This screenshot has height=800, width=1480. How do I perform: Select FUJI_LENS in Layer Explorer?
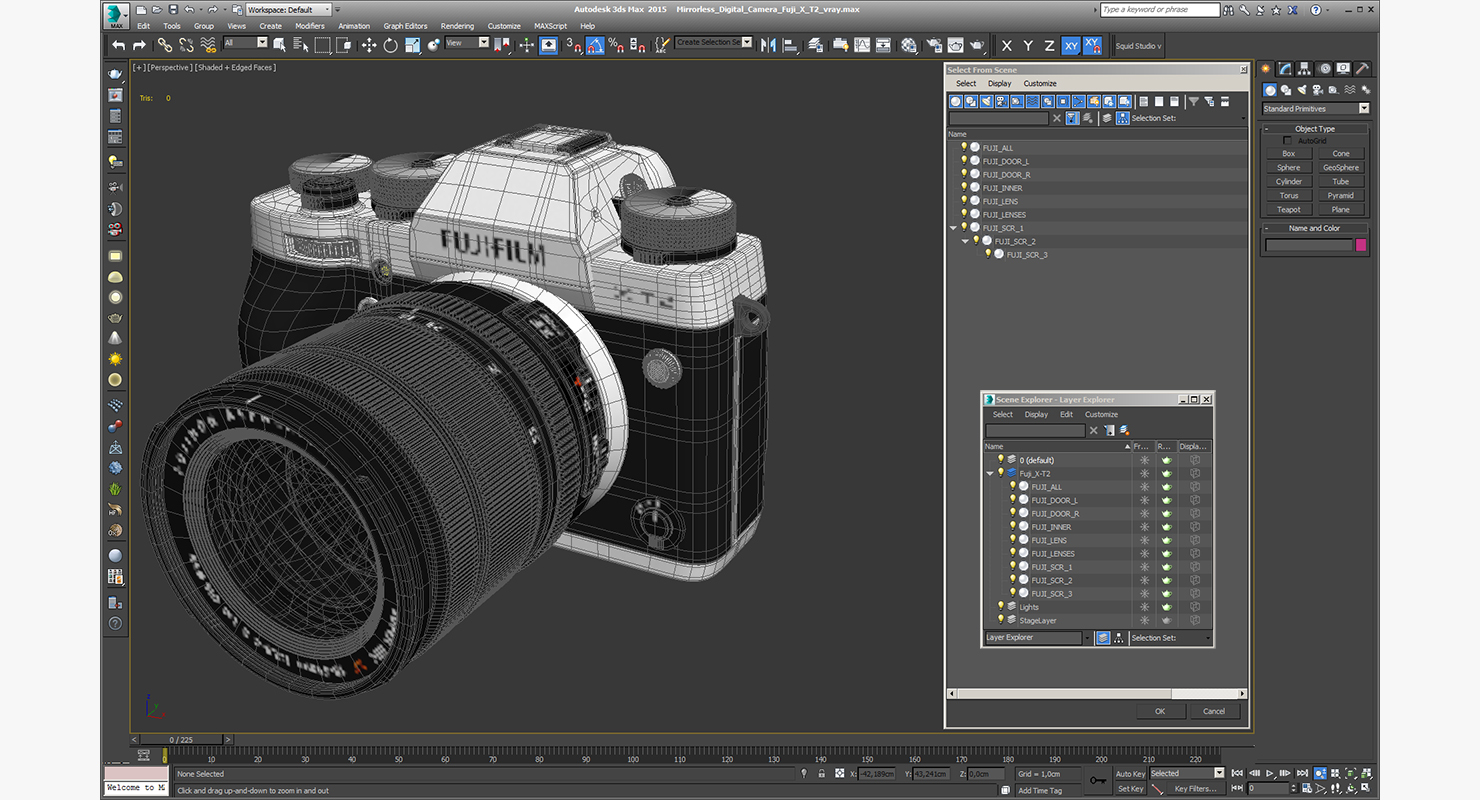tap(1049, 540)
